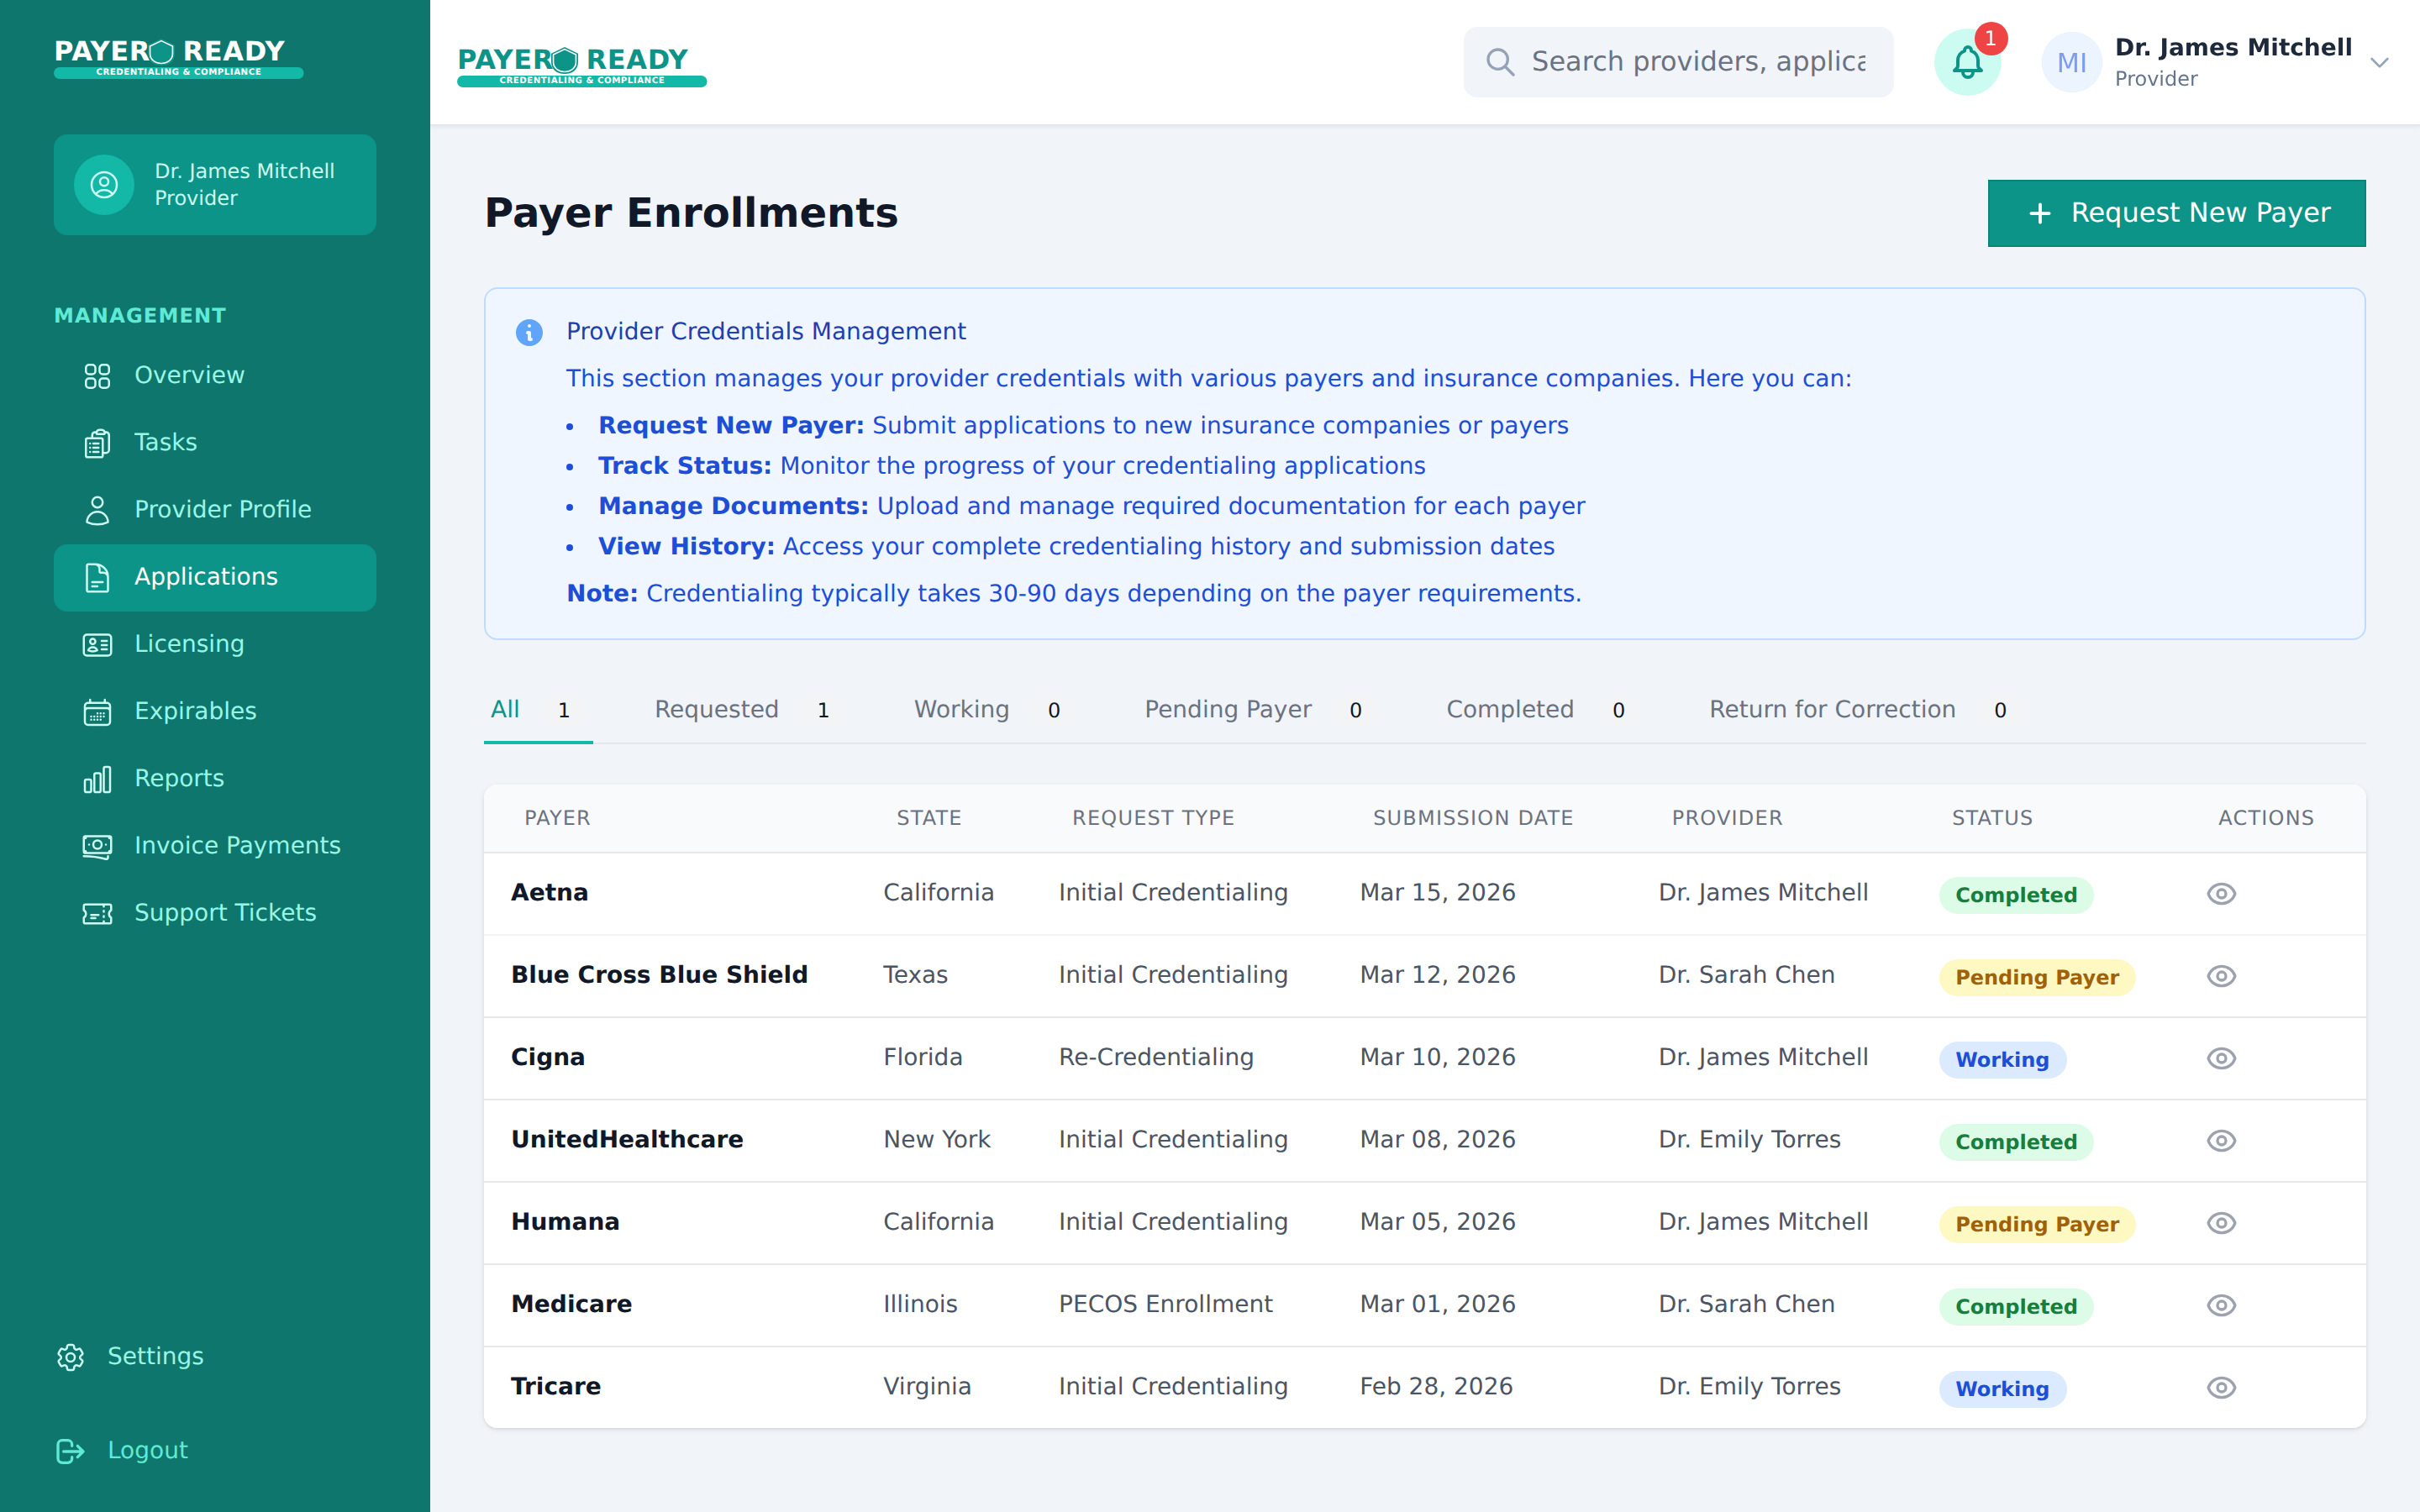Select the Reports chart icon
This screenshot has height=1512, width=2420.
point(96,779)
